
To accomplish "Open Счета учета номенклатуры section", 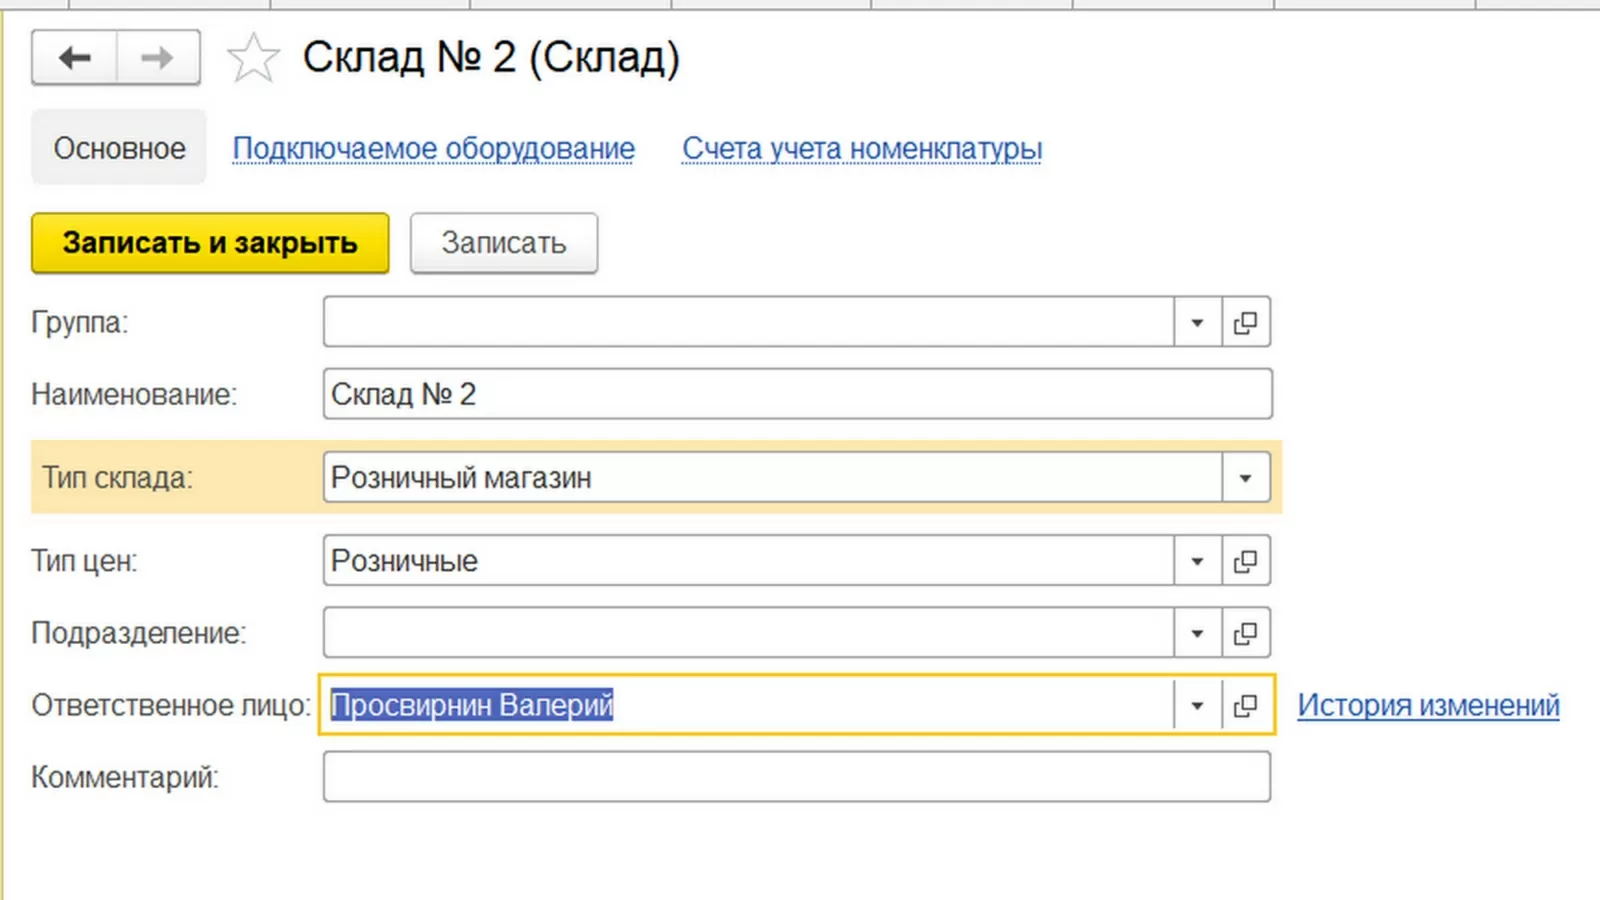I will (861, 148).
